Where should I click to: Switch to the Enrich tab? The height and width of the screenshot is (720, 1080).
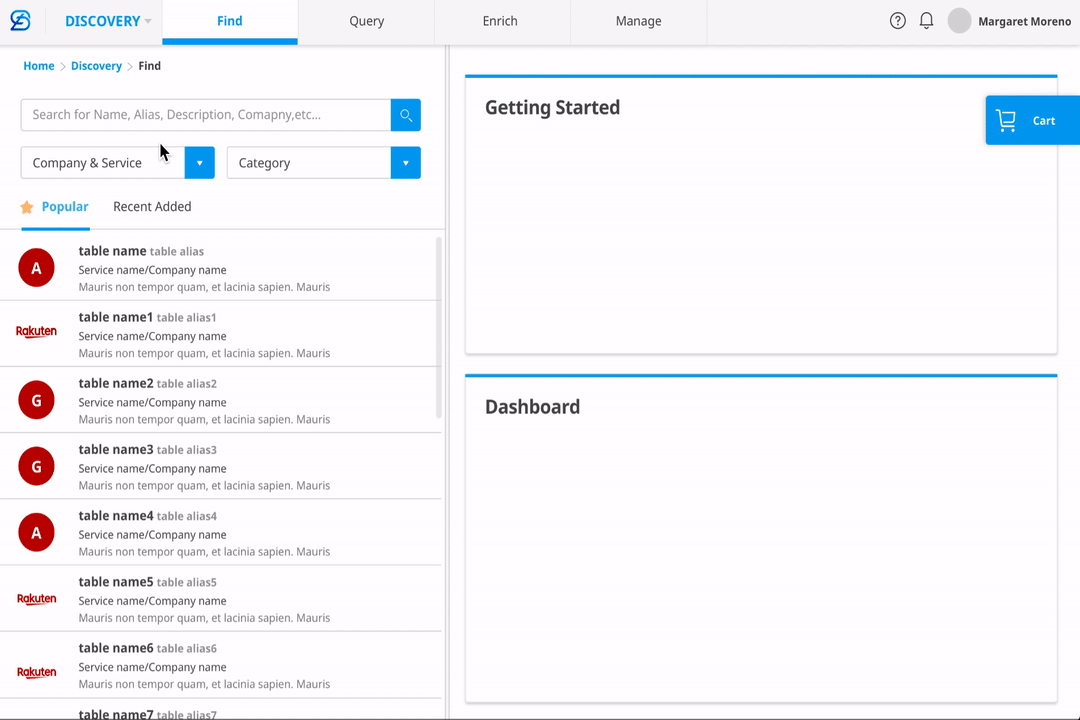click(x=500, y=21)
